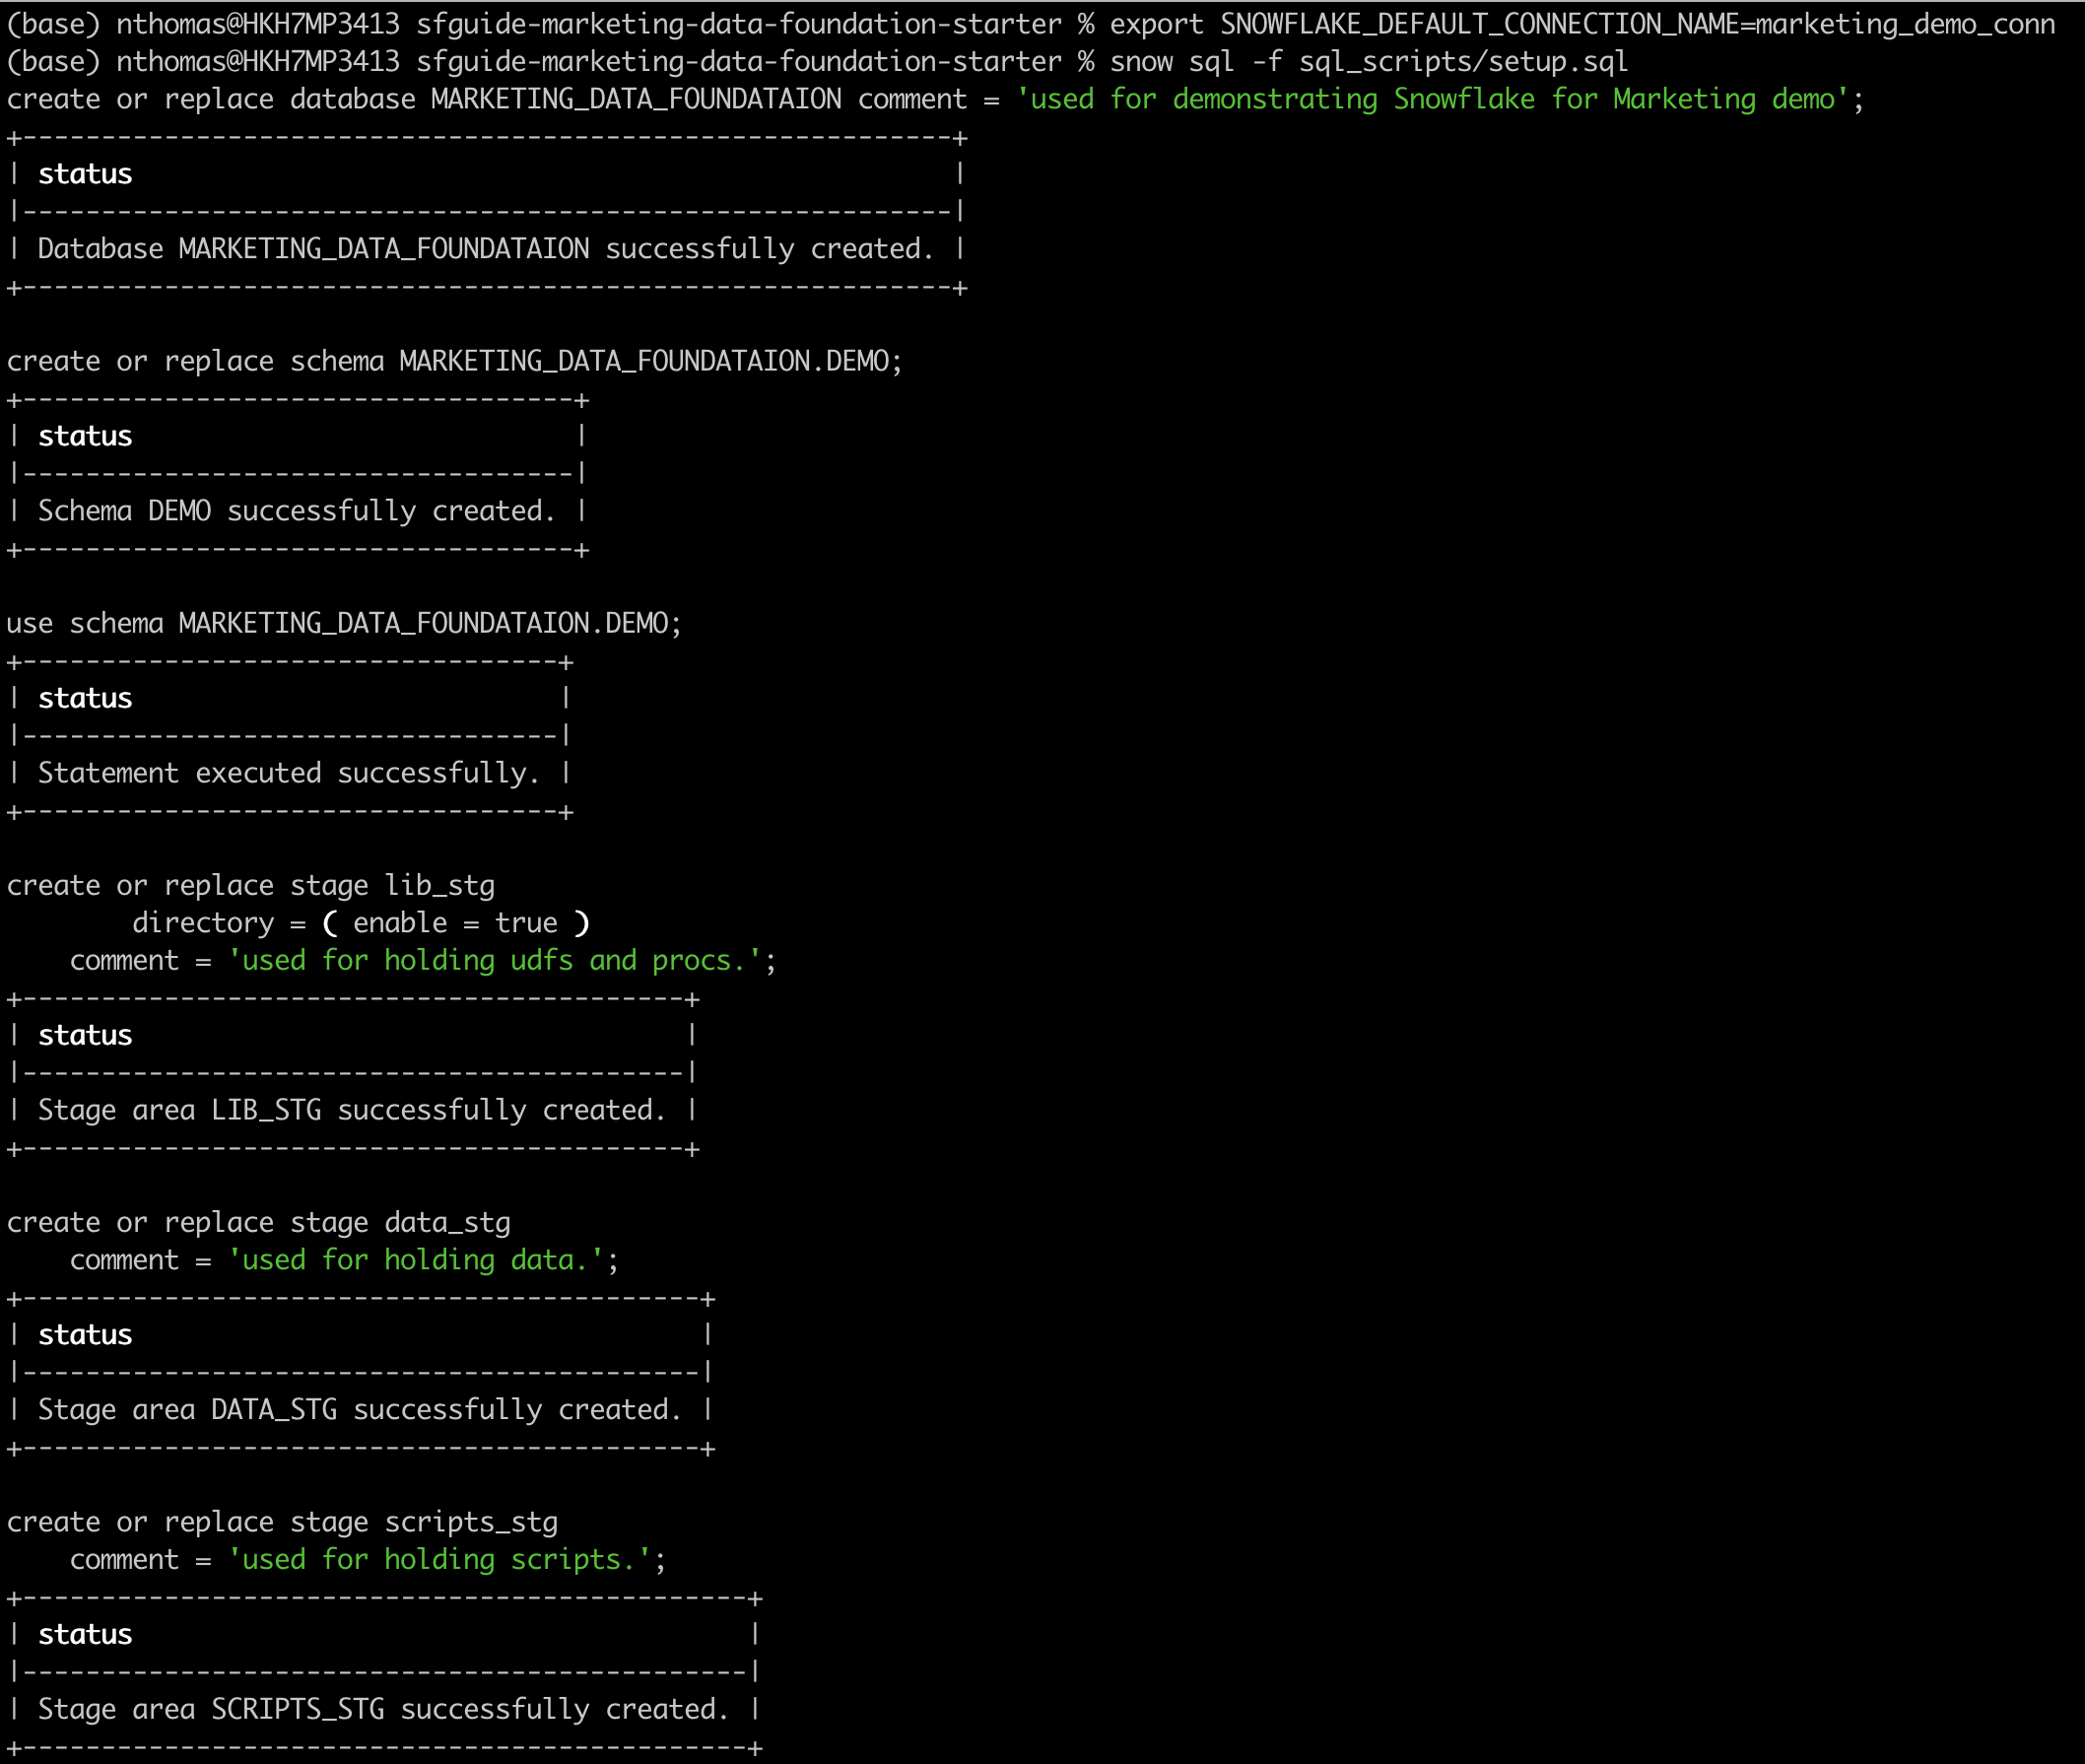The height and width of the screenshot is (1764, 2085).
Task: Click the 'snow sql -f sql_scripts/setup.sql' command
Action: [x=1368, y=62]
